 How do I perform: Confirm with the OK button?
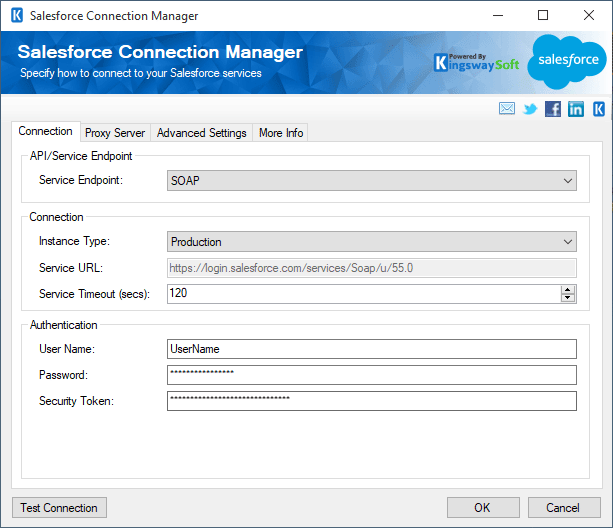click(x=483, y=508)
